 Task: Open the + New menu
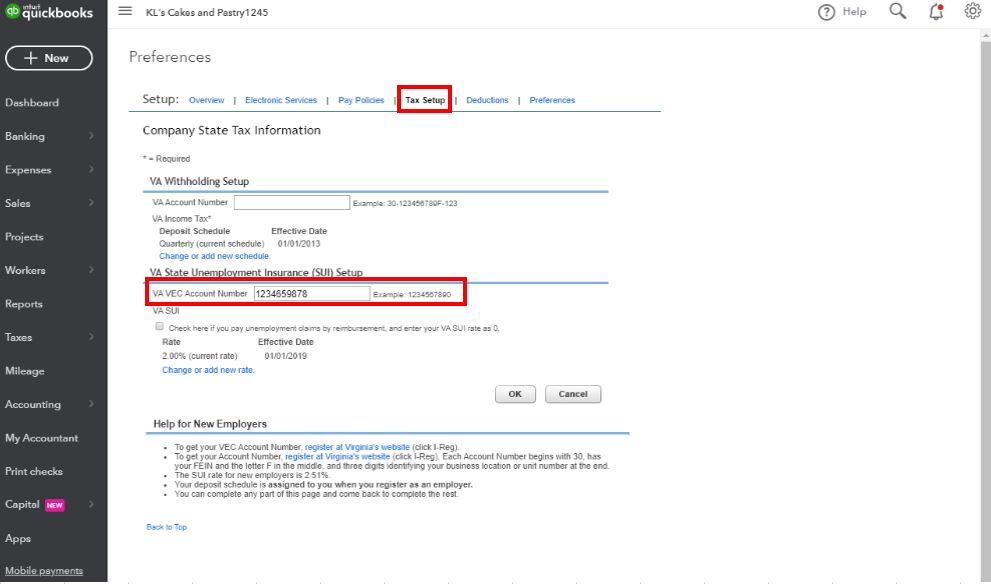pyautogui.click(x=49, y=58)
